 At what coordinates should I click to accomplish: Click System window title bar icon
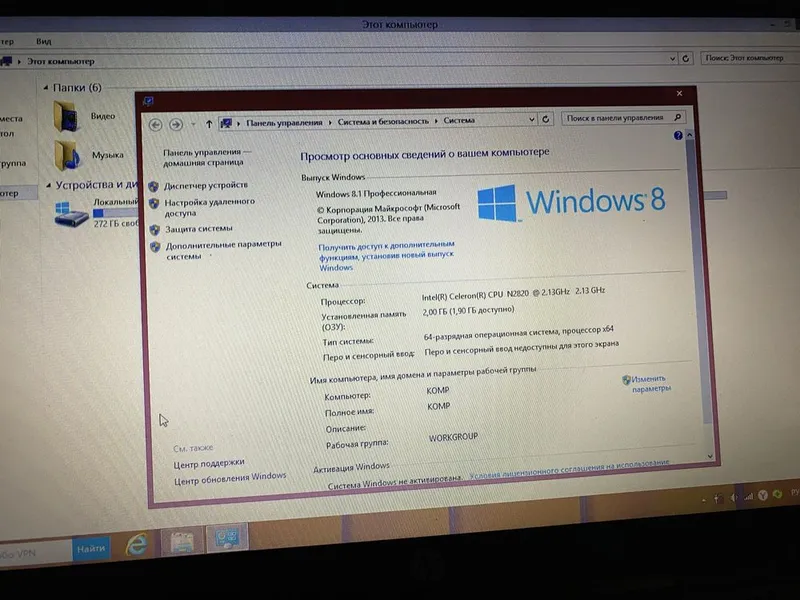148,101
